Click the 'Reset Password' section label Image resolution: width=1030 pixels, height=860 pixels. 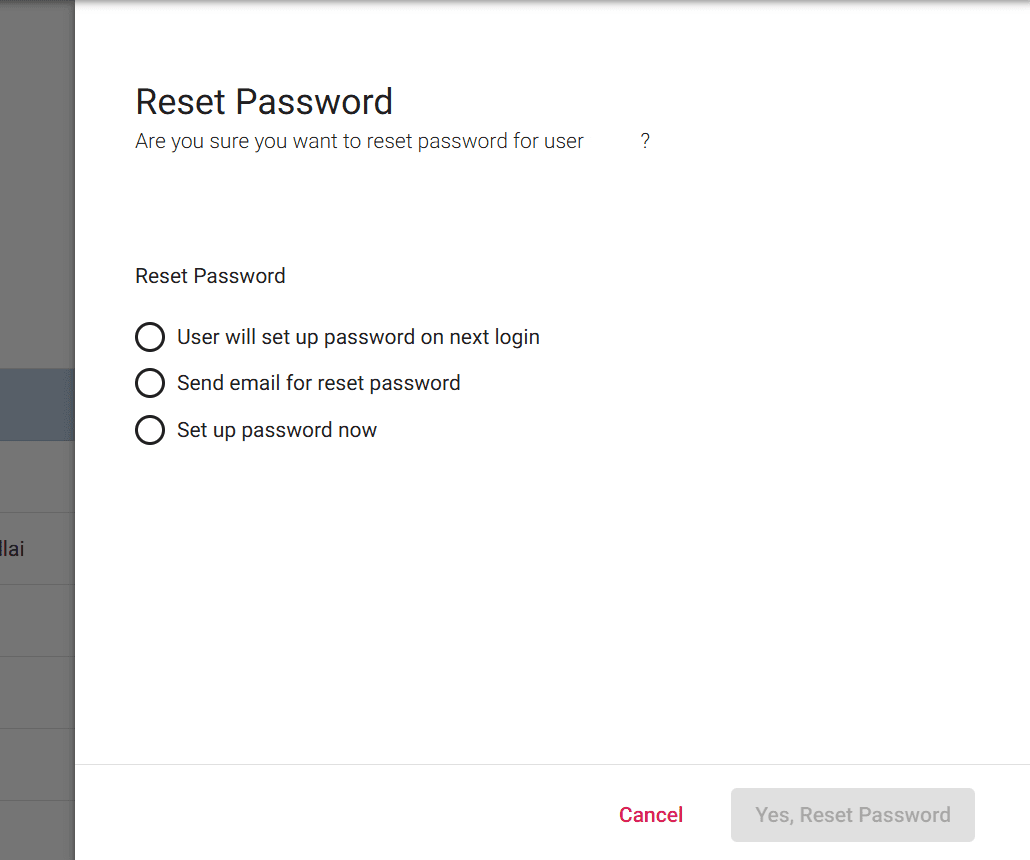pos(210,276)
